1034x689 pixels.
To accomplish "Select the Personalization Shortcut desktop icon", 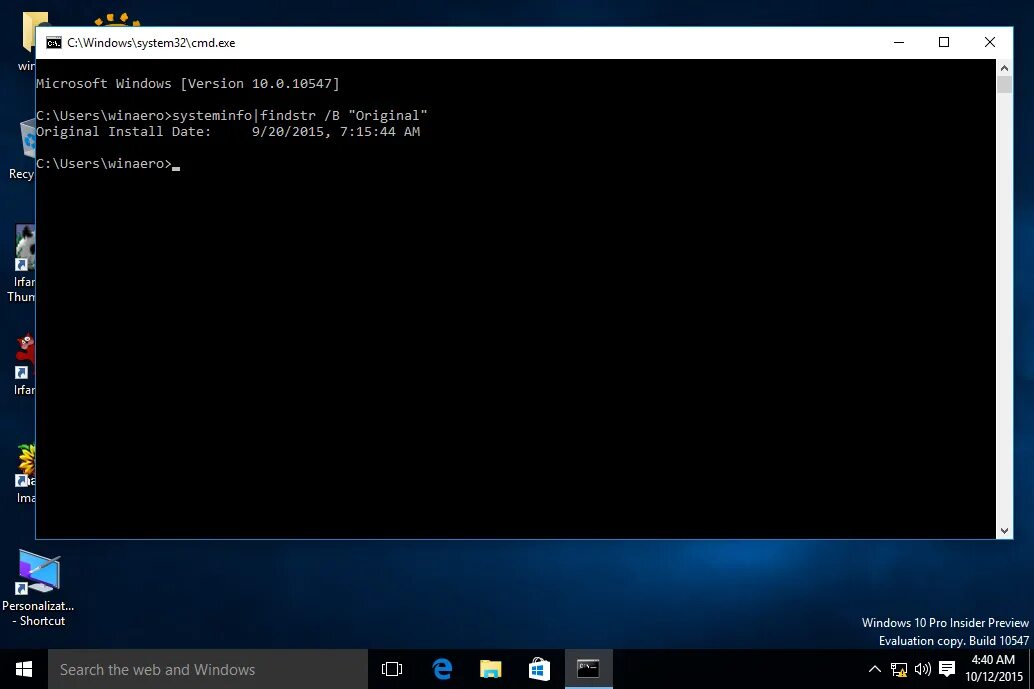I will [38, 587].
